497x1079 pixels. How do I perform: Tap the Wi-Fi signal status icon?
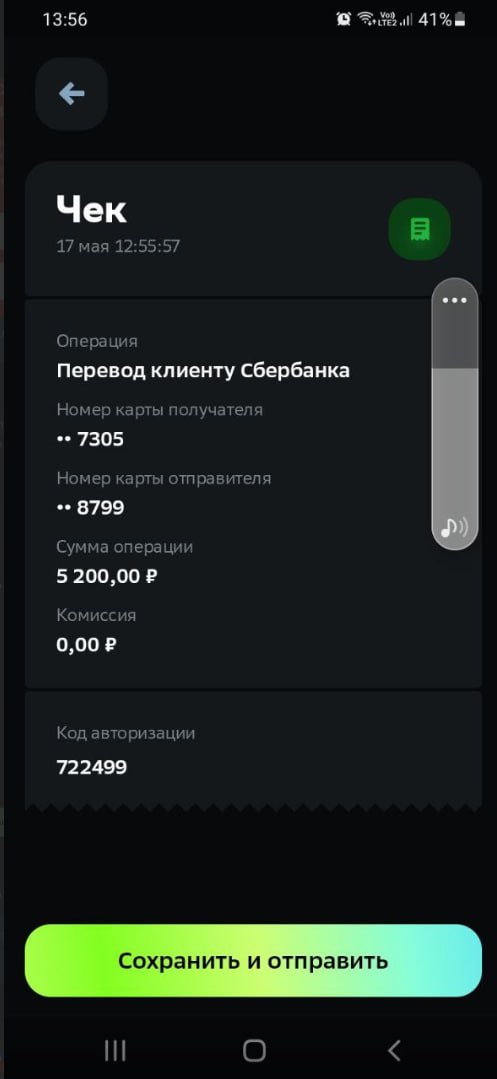[365, 19]
